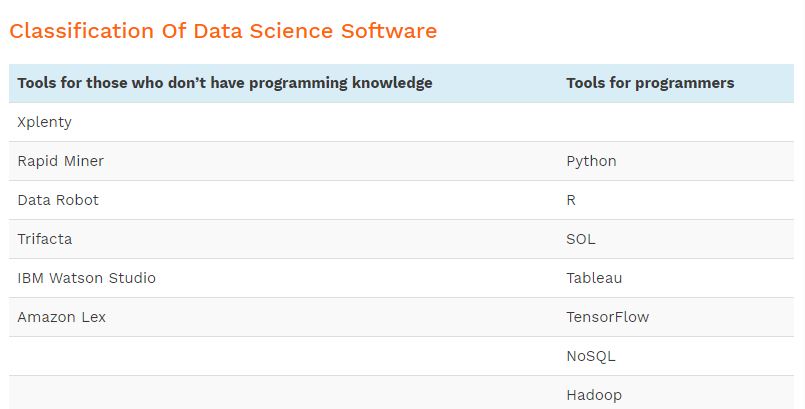
Task: Click the TensorFlow entry
Action: point(607,317)
